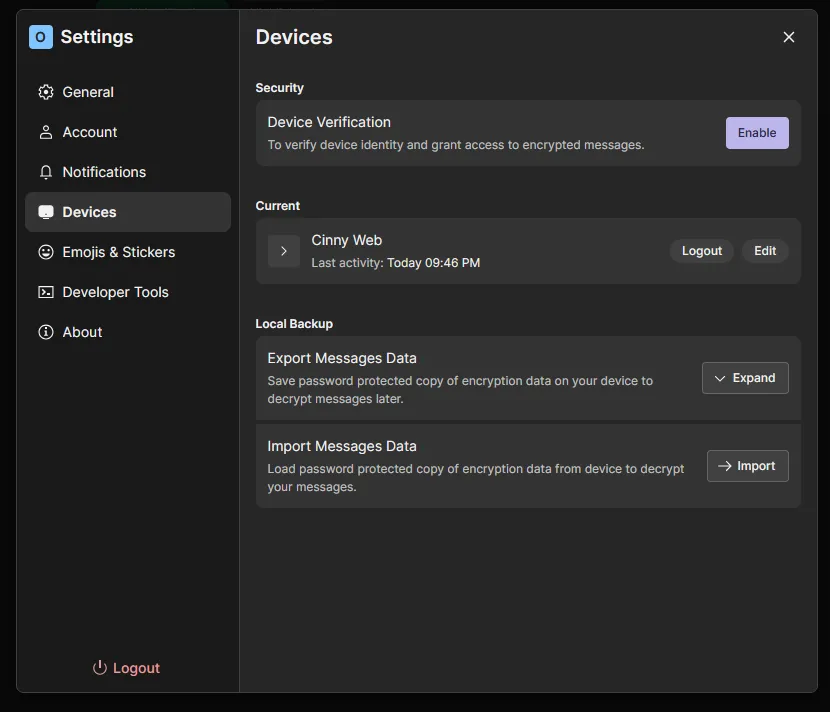Switch to the Account settings page
This screenshot has width=830, height=712.
tap(90, 132)
